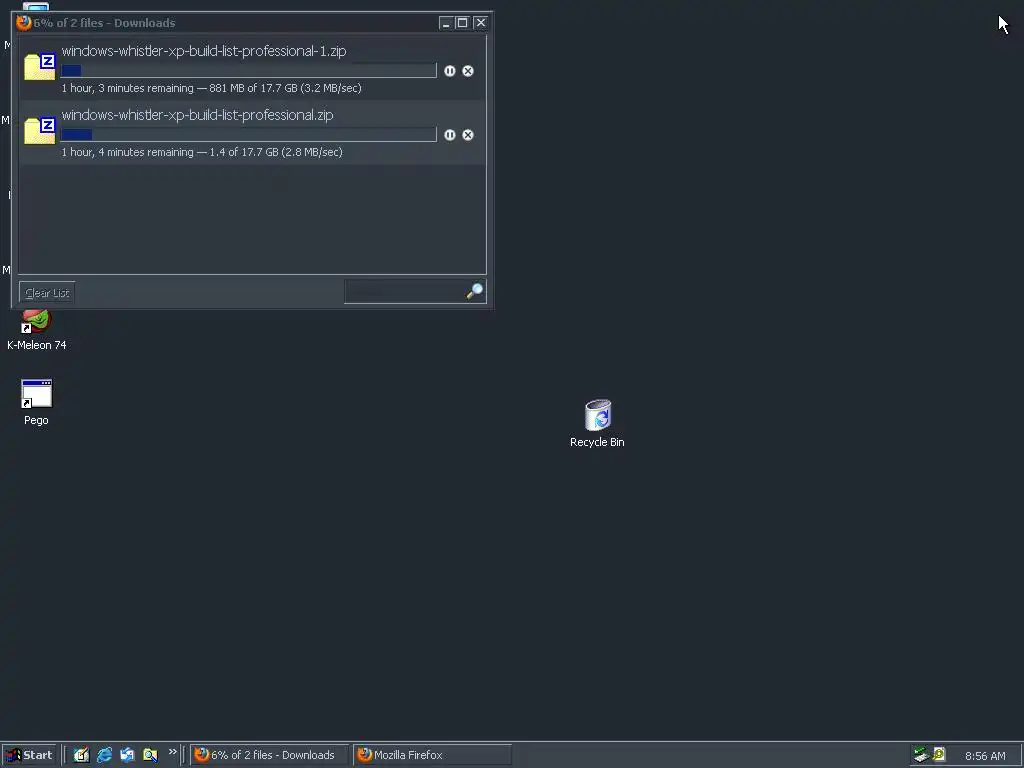The height and width of the screenshot is (768, 1024).
Task: Cancel the professional-1.zip download
Action: pyautogui.click(x=468, y=71)
